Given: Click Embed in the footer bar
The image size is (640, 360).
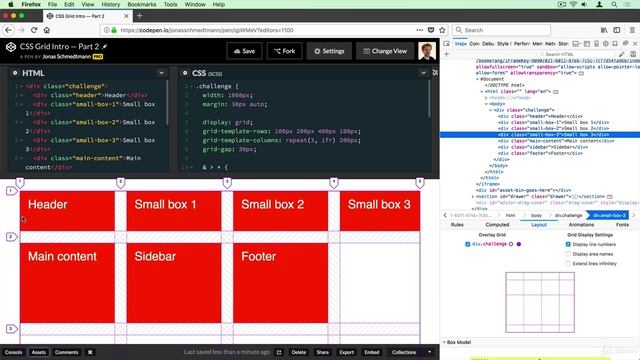Looking at the screenshot, I should 372,352.
